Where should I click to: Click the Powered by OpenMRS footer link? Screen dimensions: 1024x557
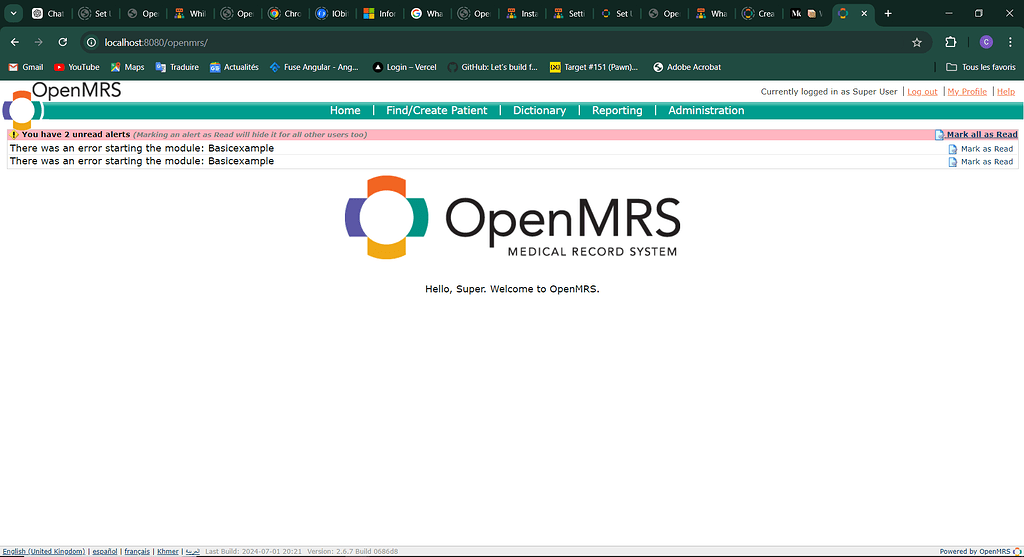pyautogui.click(x=979, y=552)
